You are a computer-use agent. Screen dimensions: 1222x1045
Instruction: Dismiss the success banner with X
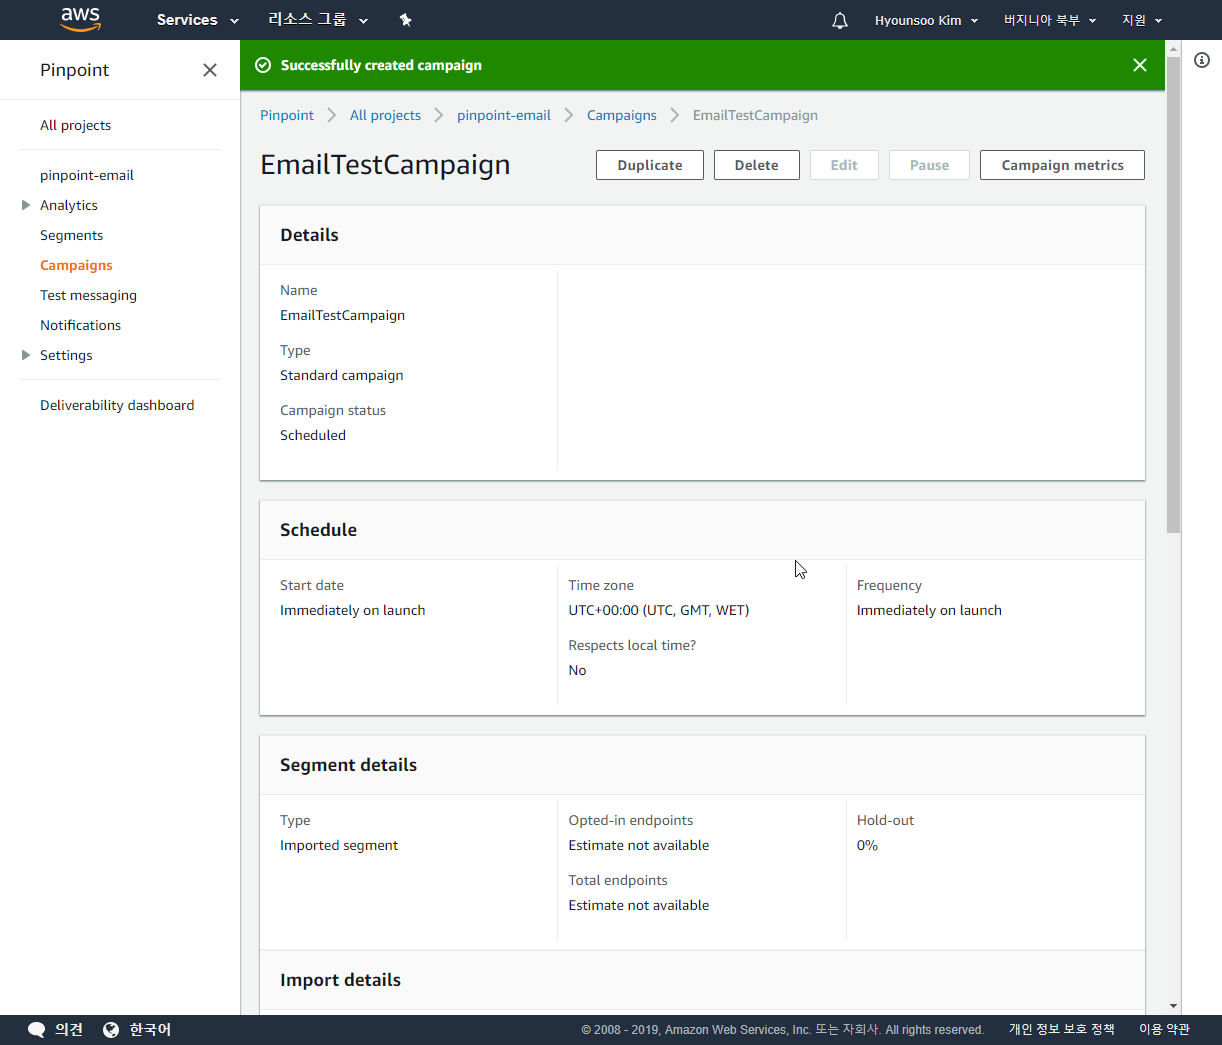pyautogui.click(x=1140, y=65)
